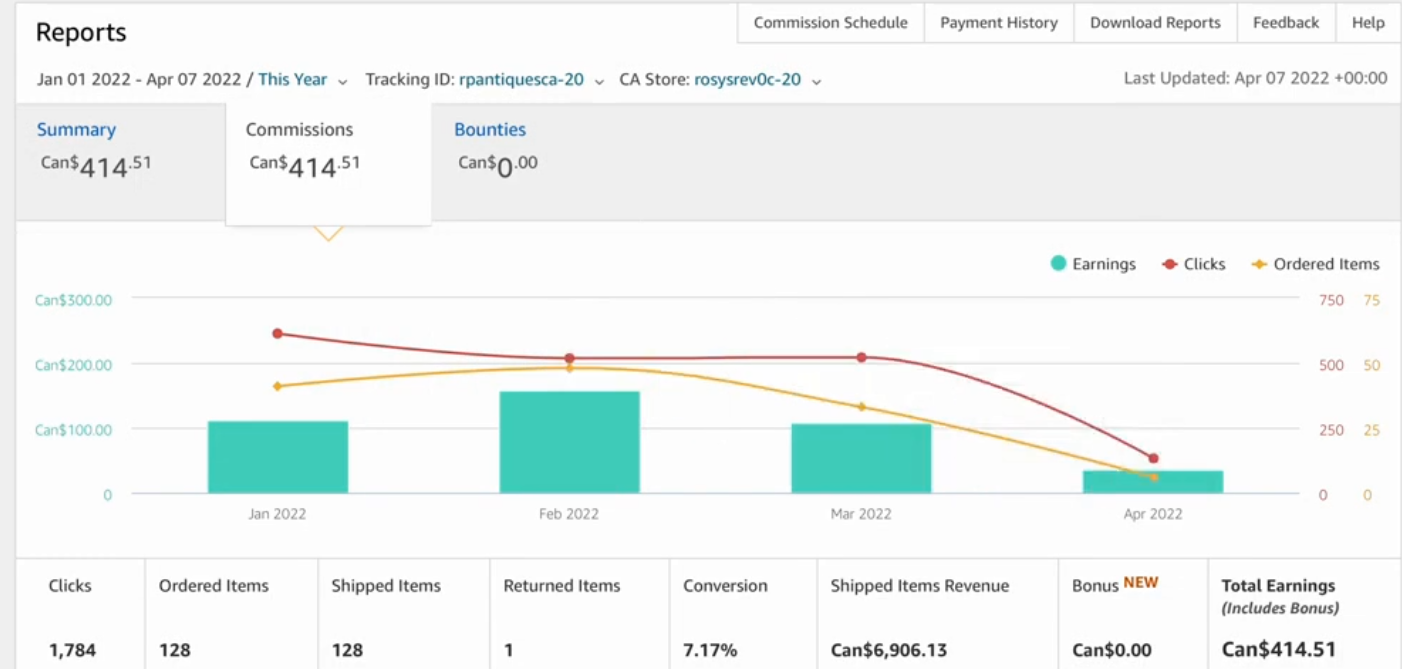Screen dimensions: 1402x669
Task: Open the This Year date range link
Action: click(x=293, y=79)
